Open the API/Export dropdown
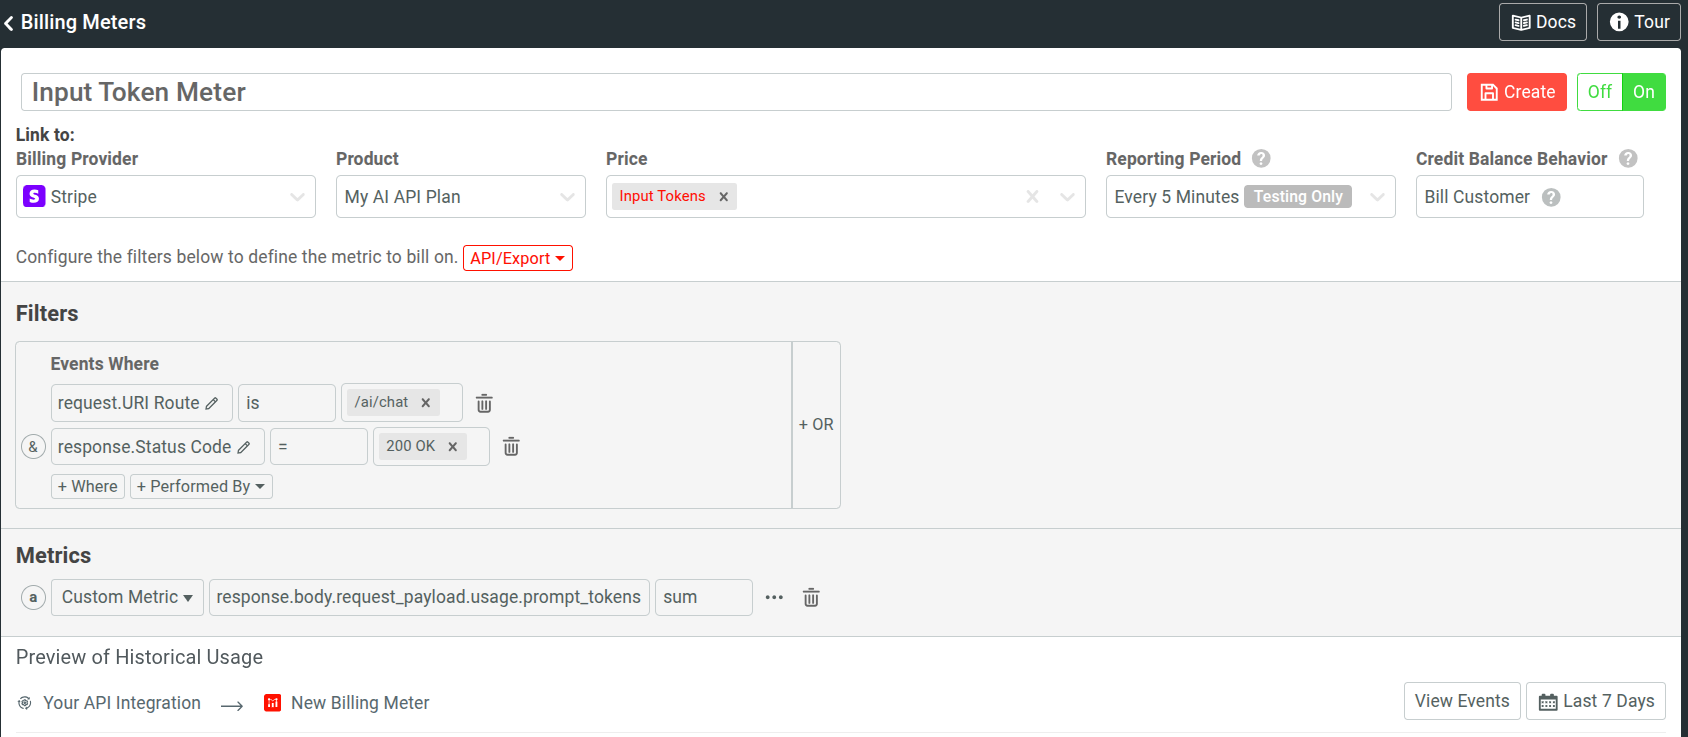Screen dimensions: 1688x737 (x=518, y=258)
